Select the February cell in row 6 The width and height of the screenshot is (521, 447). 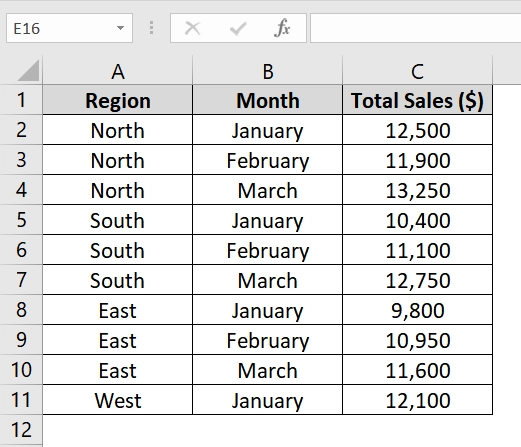coord(268,250)
